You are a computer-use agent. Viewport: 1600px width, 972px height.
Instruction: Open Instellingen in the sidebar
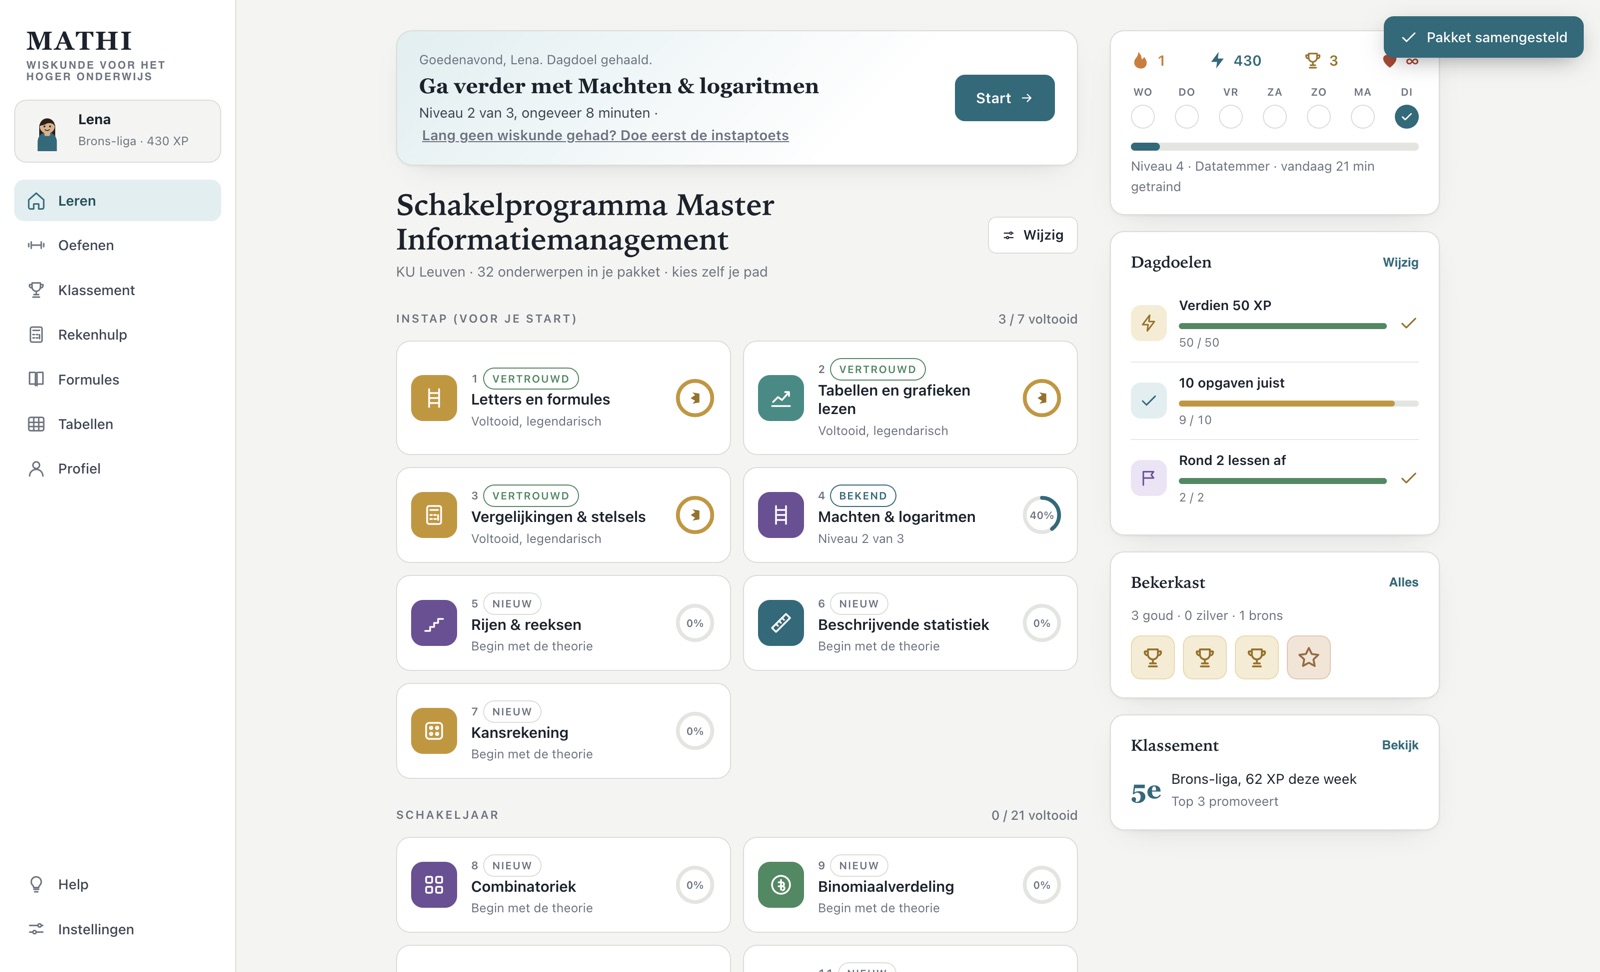click(118, 929)
